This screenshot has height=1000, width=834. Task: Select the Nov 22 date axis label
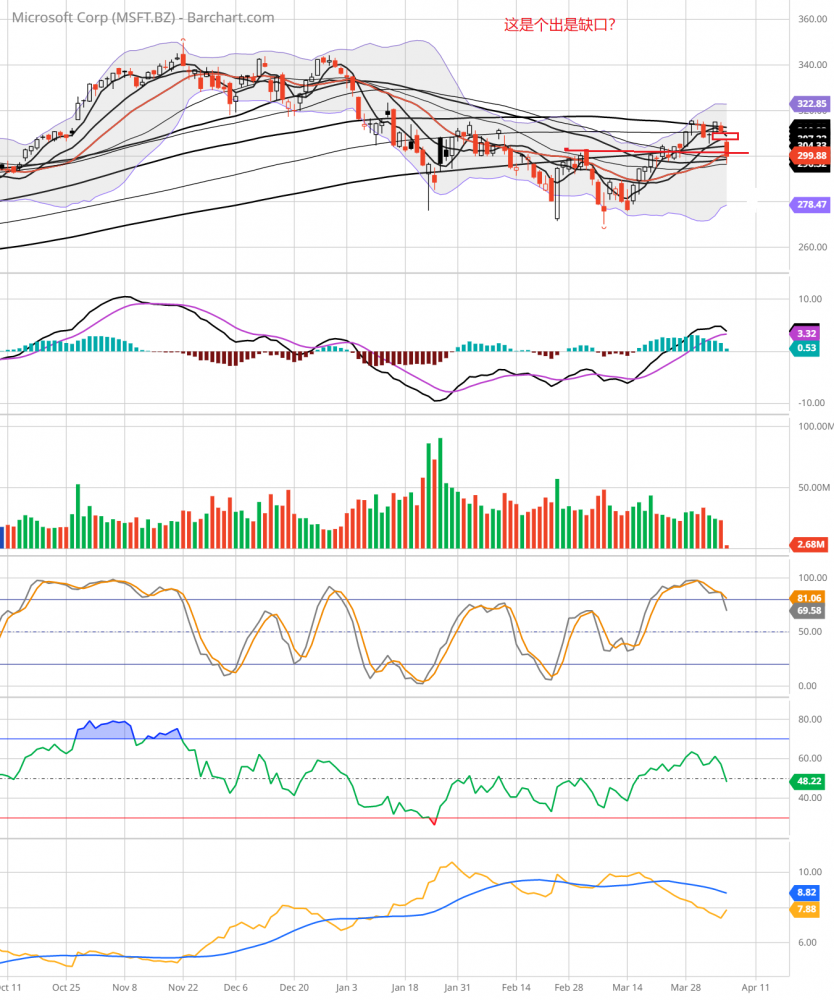181,986
